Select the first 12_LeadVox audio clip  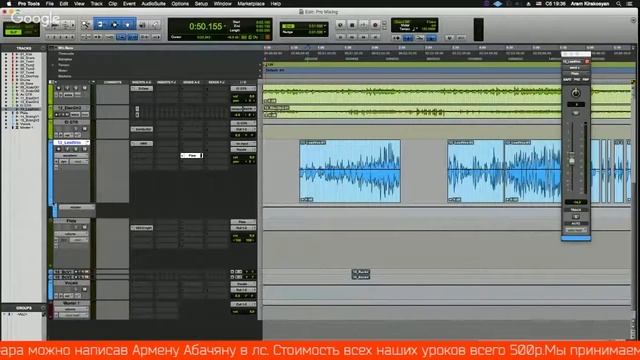[350, 171]
